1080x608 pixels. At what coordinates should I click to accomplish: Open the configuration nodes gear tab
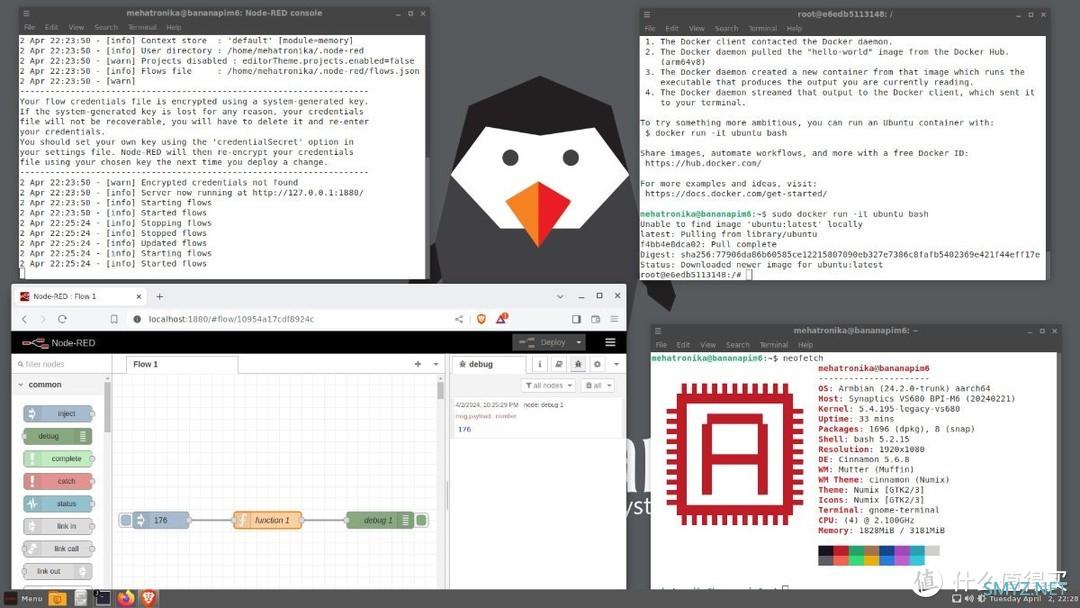(597, 364)
